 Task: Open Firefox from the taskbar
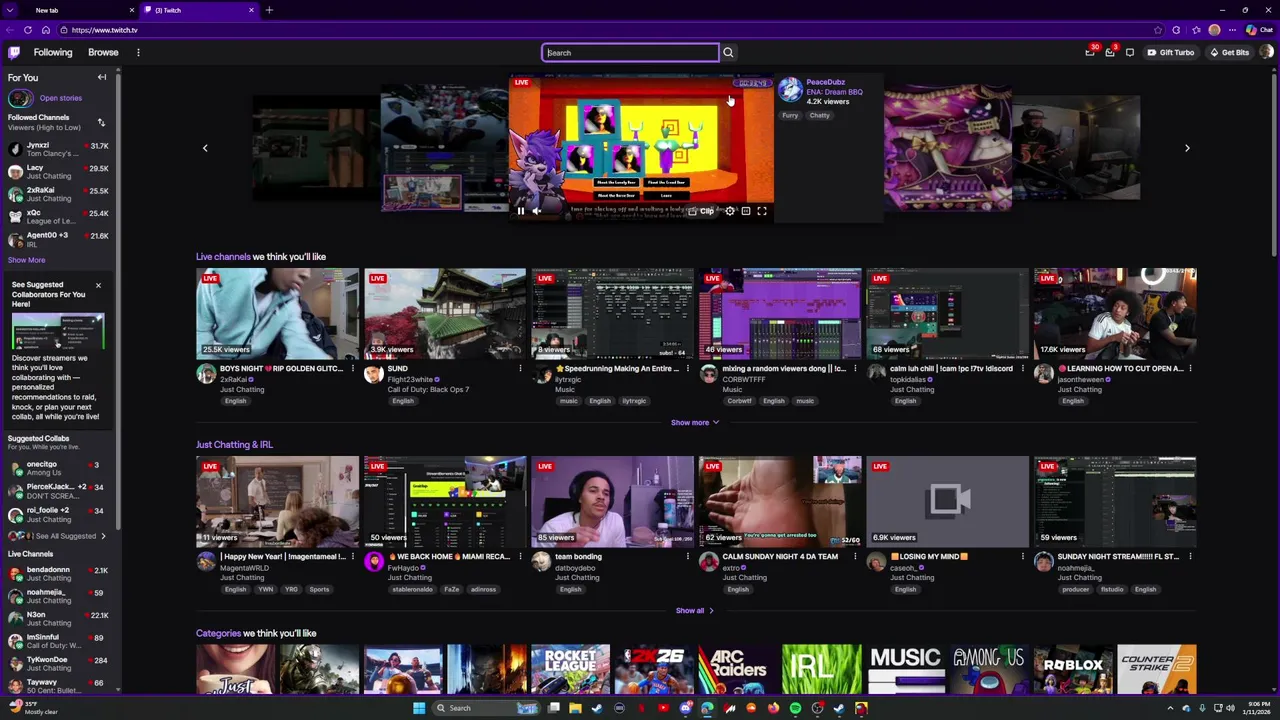[x=773, y=708]
